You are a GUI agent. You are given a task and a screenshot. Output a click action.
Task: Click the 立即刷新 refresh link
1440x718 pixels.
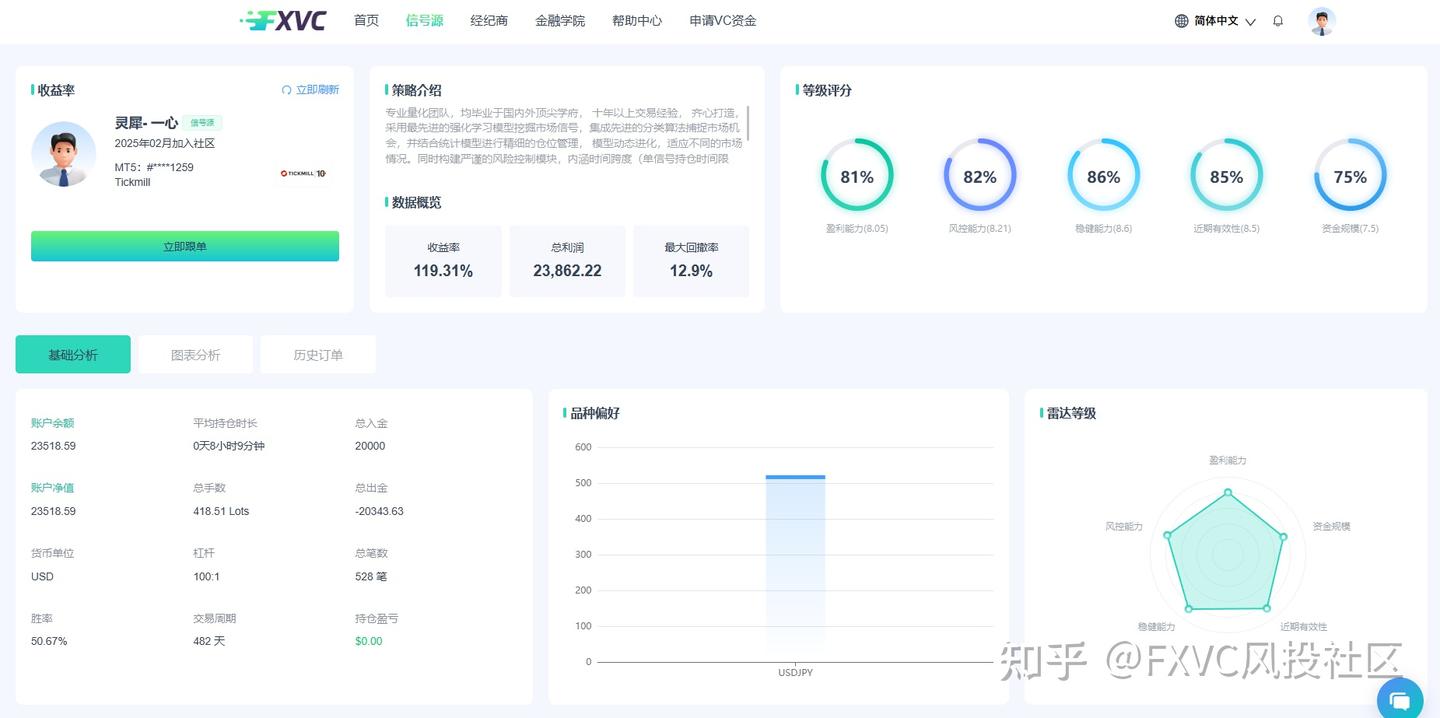[318, 89]
